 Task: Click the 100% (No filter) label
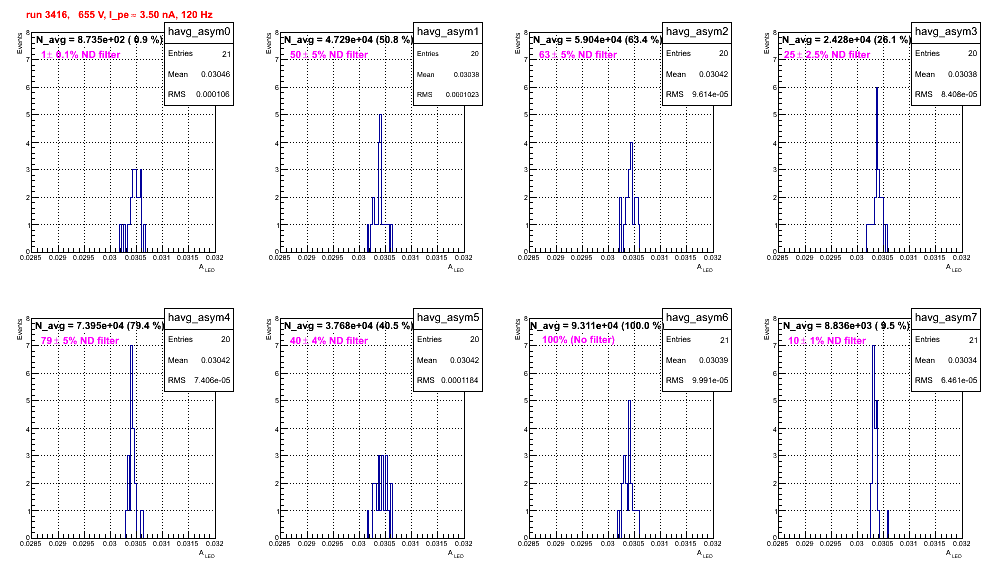coord(579,340)
